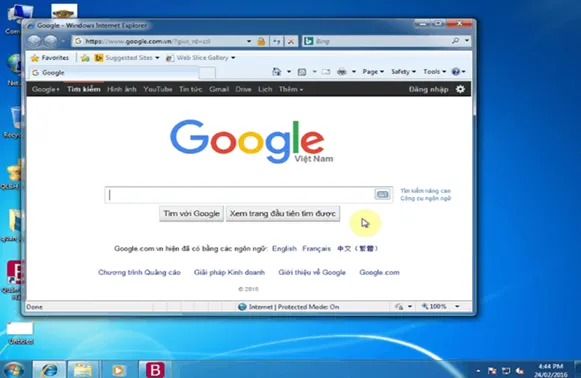Open Chương trình Quảng cáo link
Screen dimensions: 581x378
[139, 272]
